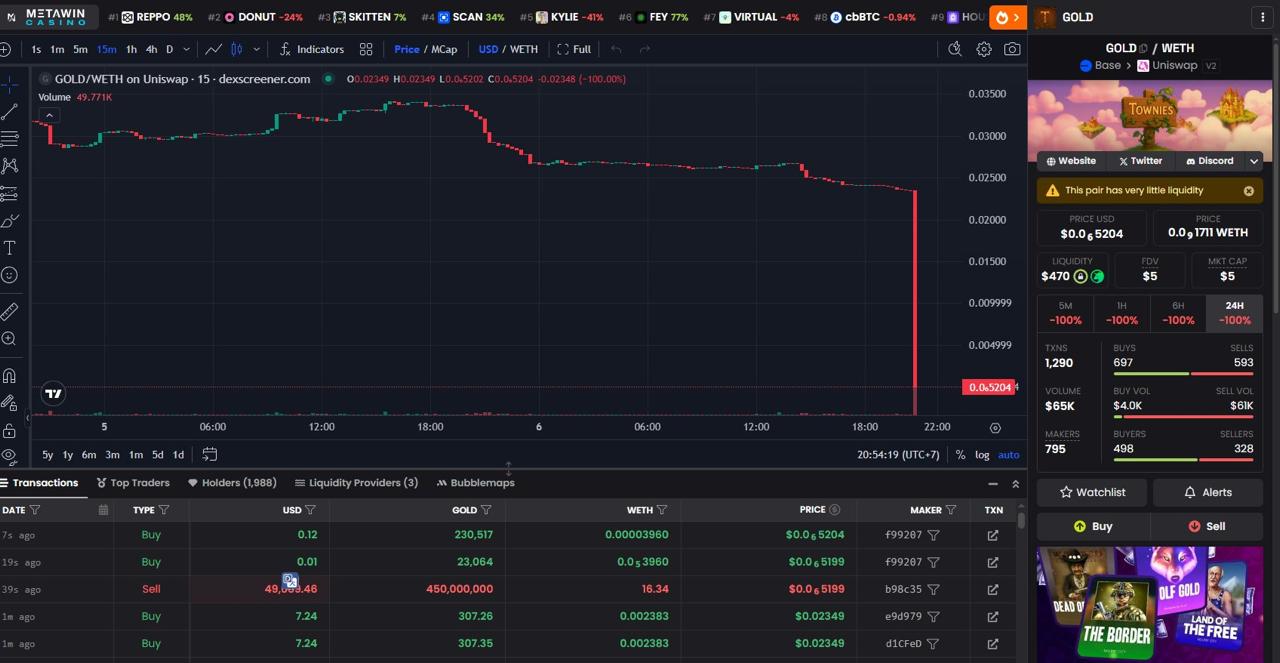Switch chart from Price to MCap
1280x663 pixels.
pos(444,49)
